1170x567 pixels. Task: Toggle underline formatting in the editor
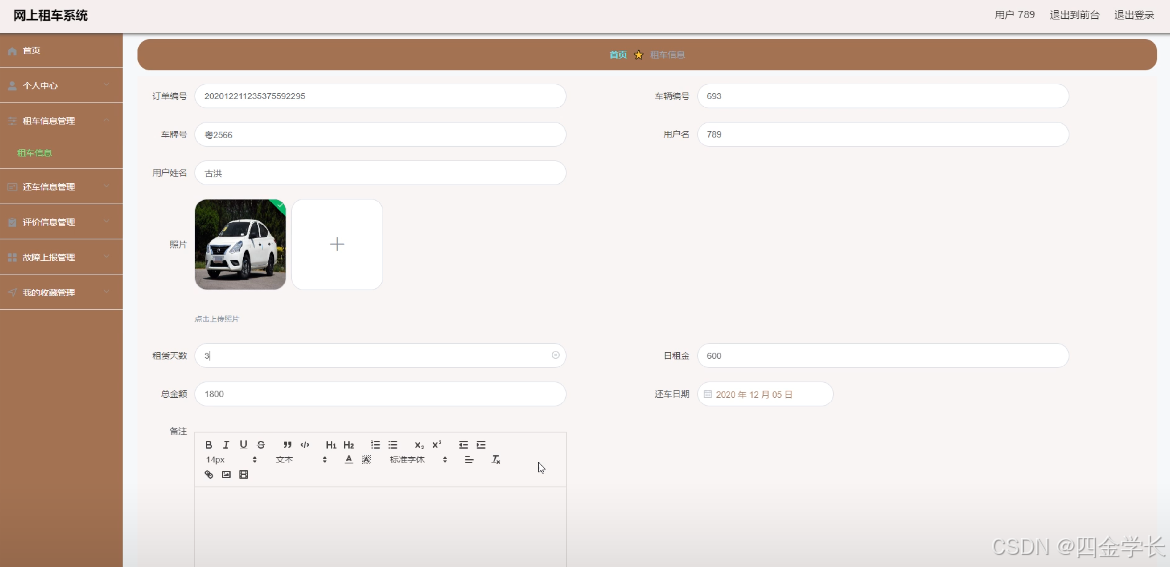click(x=243, y=445)
